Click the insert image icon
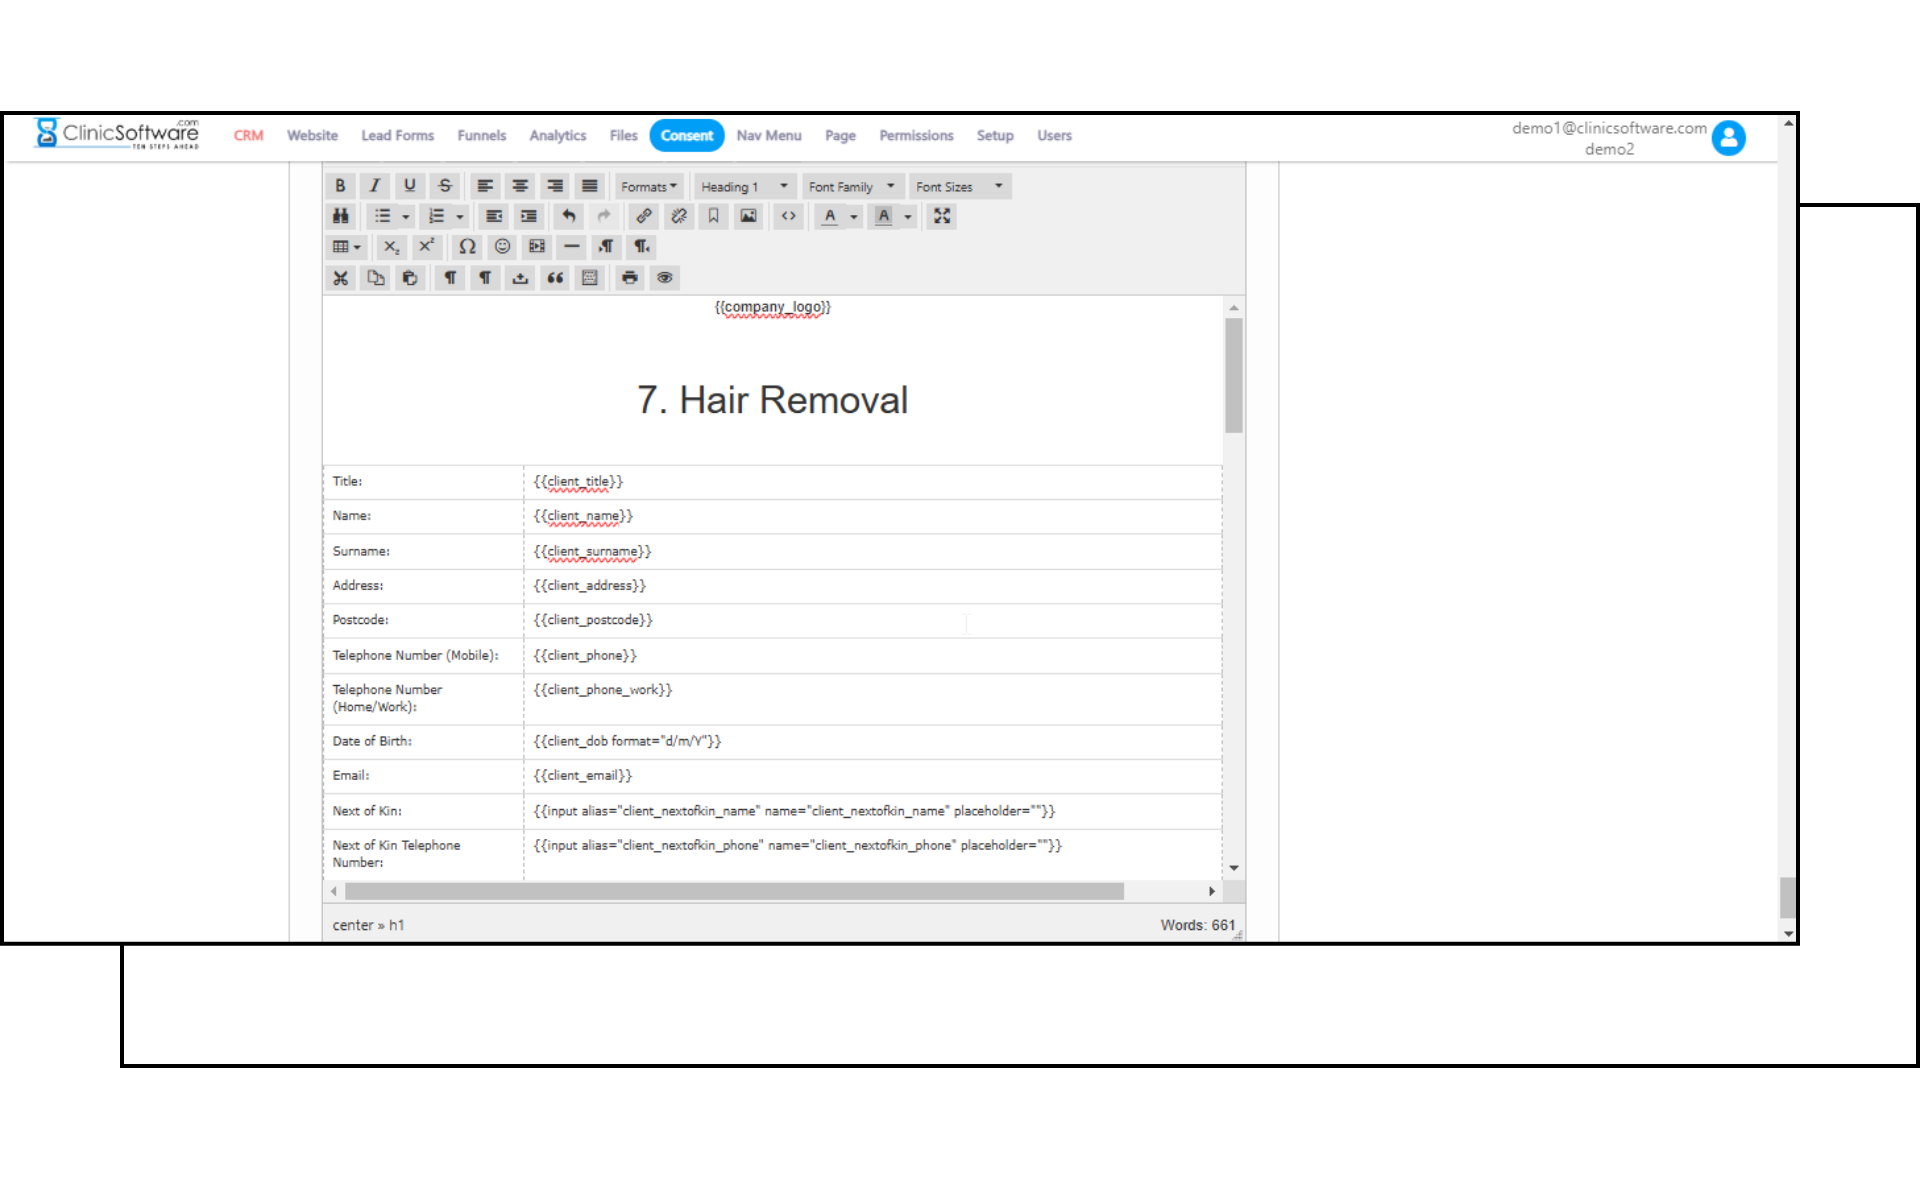1920x1200 pixels. pyautogui.click(x=748, y=216)
